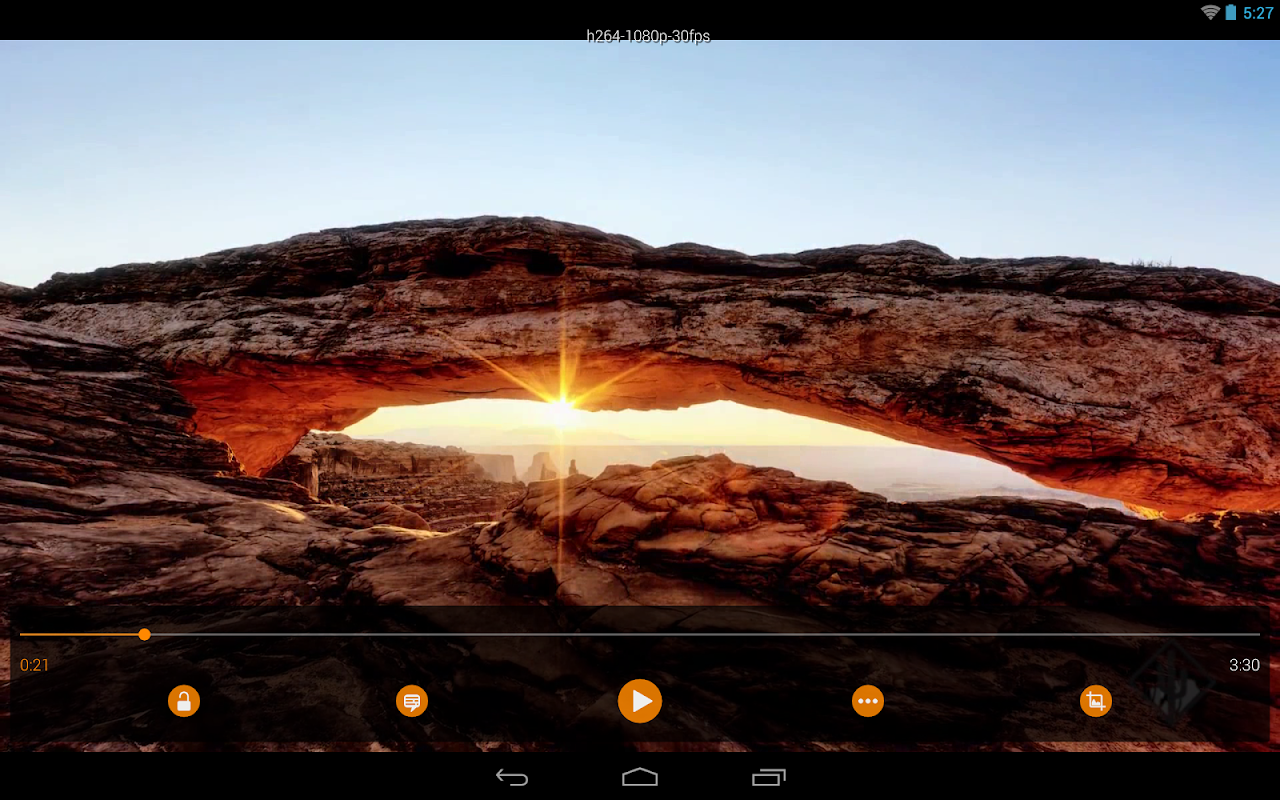Toggle screen orientation lock
The height and width of the screenshot is (800, 1280).
point(185,701)
